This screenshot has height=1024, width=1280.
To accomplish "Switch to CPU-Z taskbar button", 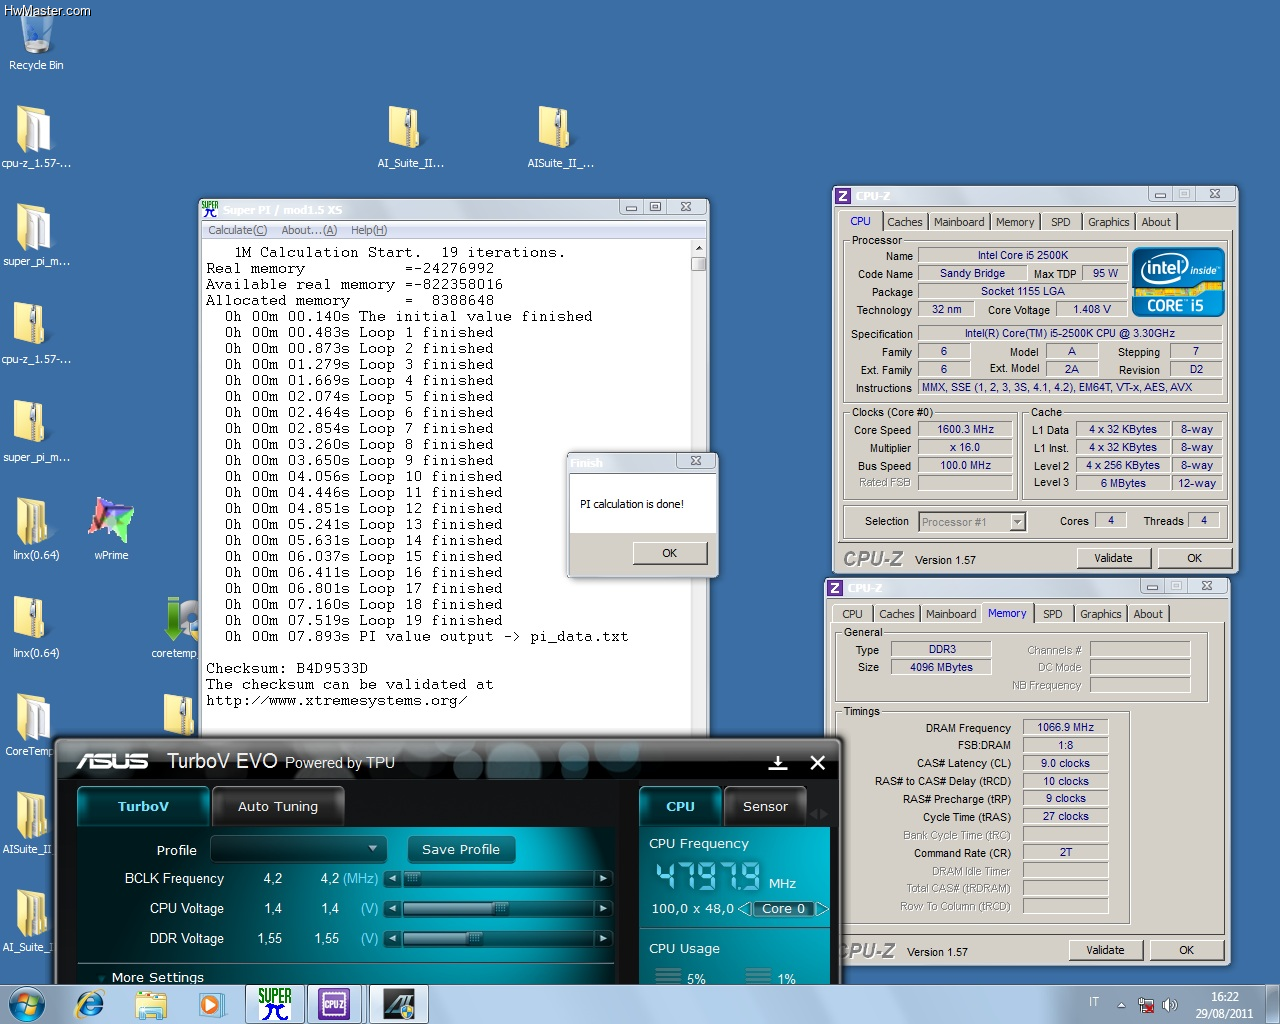I will [x=334, y=1004].
